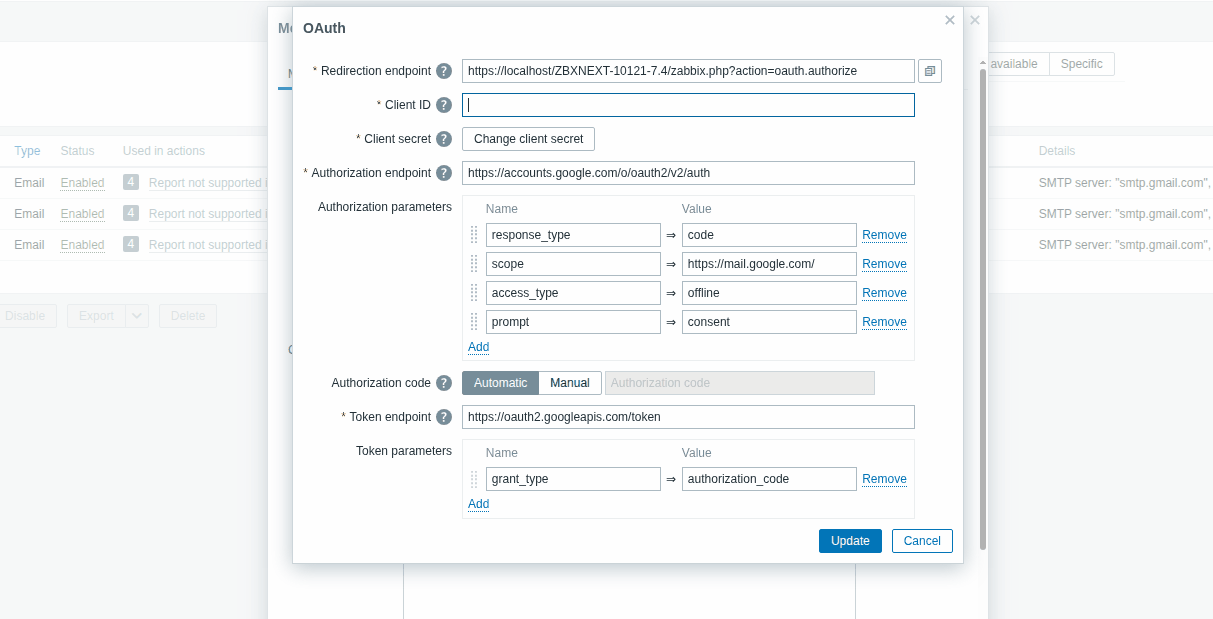Select Automatic authorization code mode
Image resolution: width=1213 pixels, height=619 pixels.
click(500, 383)
